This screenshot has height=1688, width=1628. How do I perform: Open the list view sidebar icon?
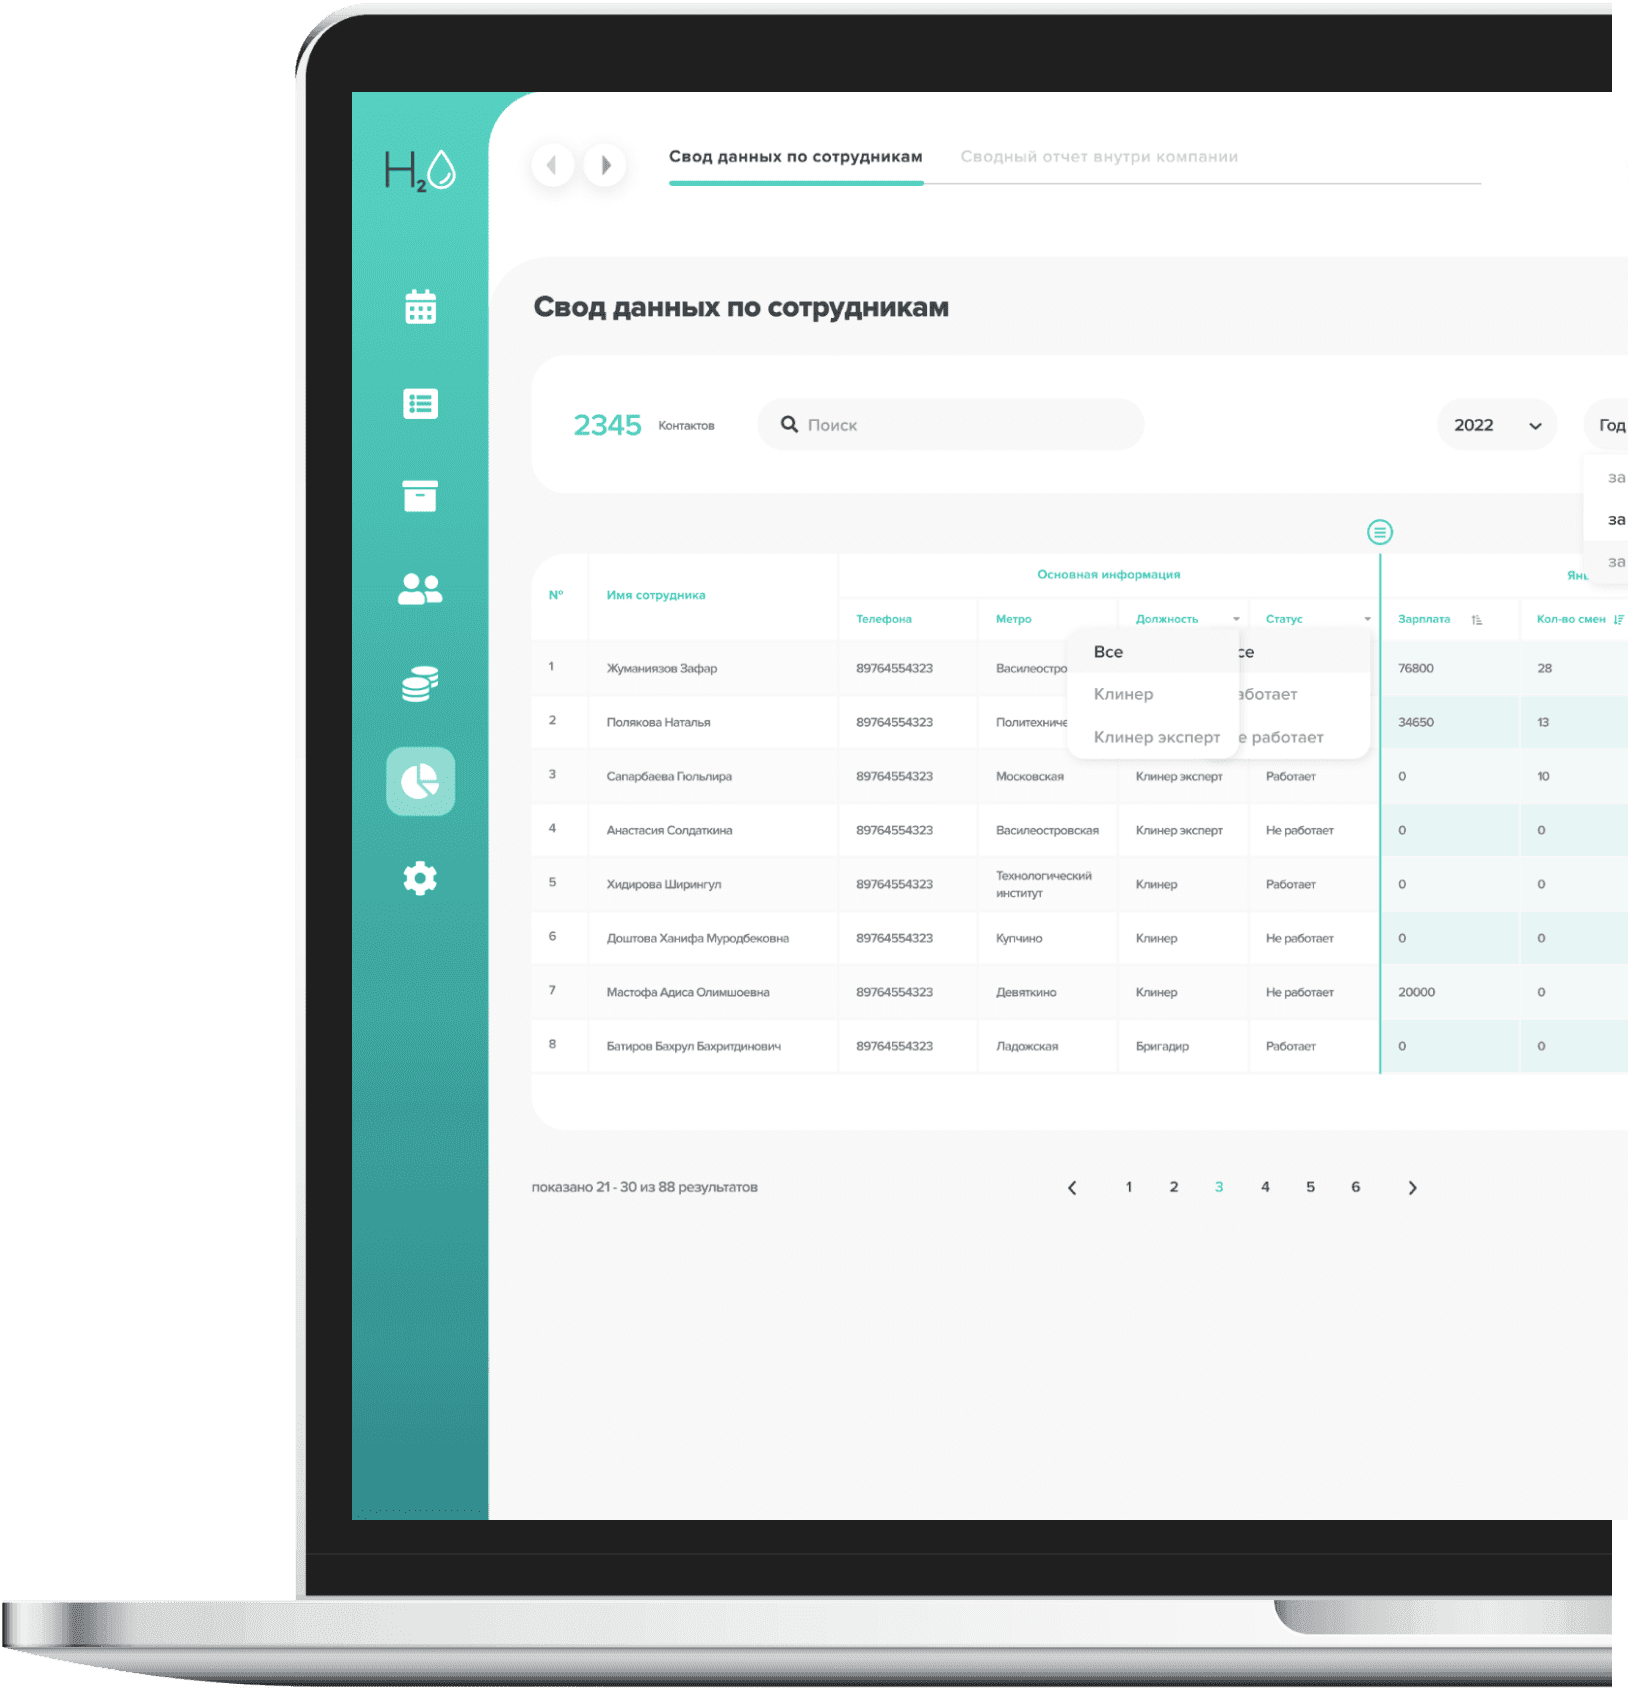420,404
